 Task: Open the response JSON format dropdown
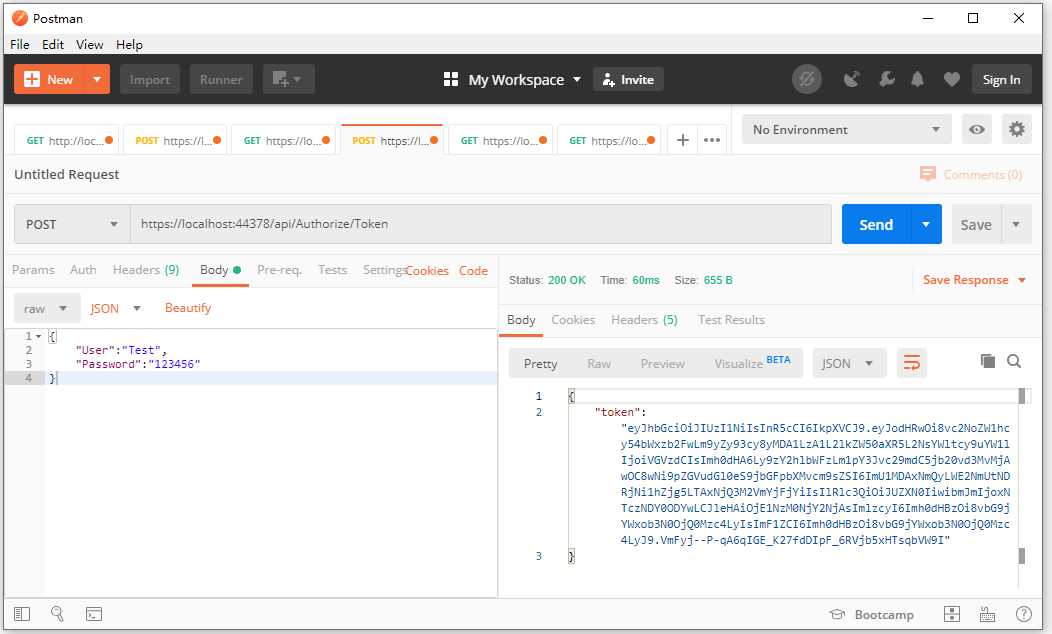click(849, 364)
